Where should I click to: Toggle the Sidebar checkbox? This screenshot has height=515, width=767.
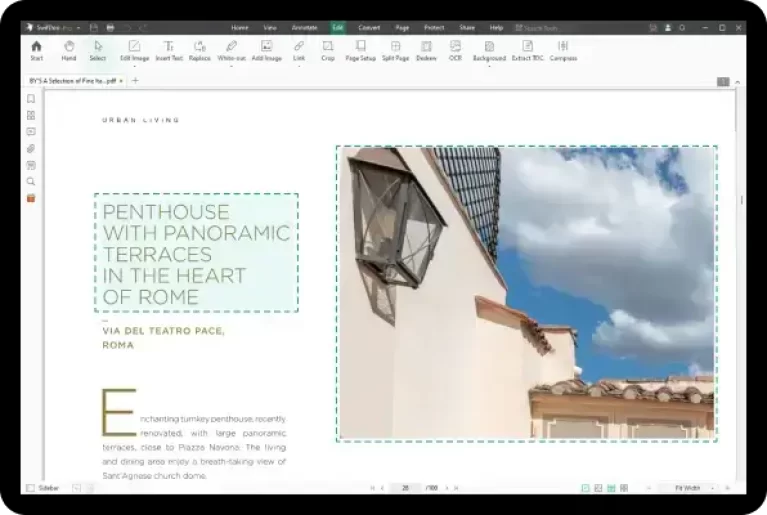click(x=30, y=488)
